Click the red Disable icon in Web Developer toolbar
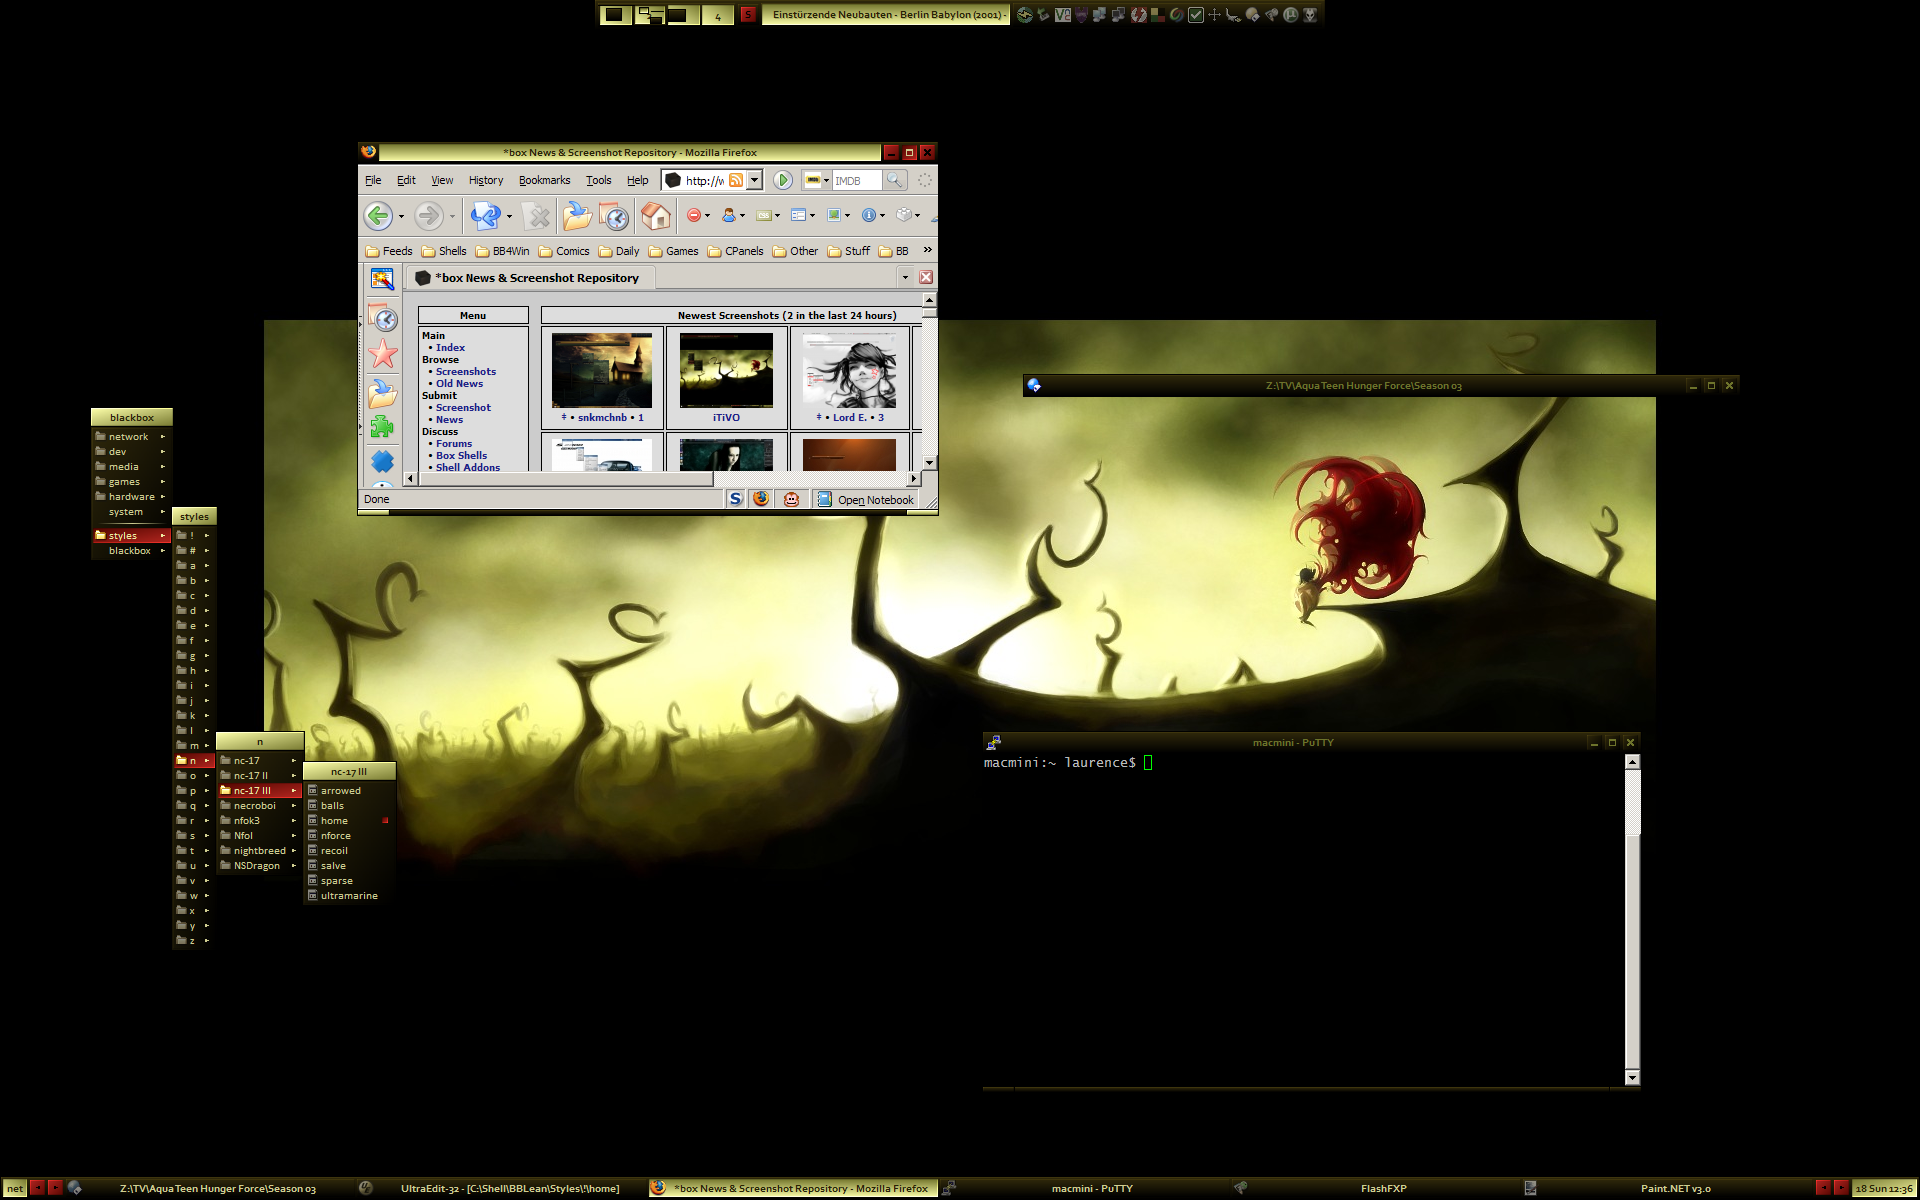This screenshot has height=1200, width=1920. (x=693, y=215)
